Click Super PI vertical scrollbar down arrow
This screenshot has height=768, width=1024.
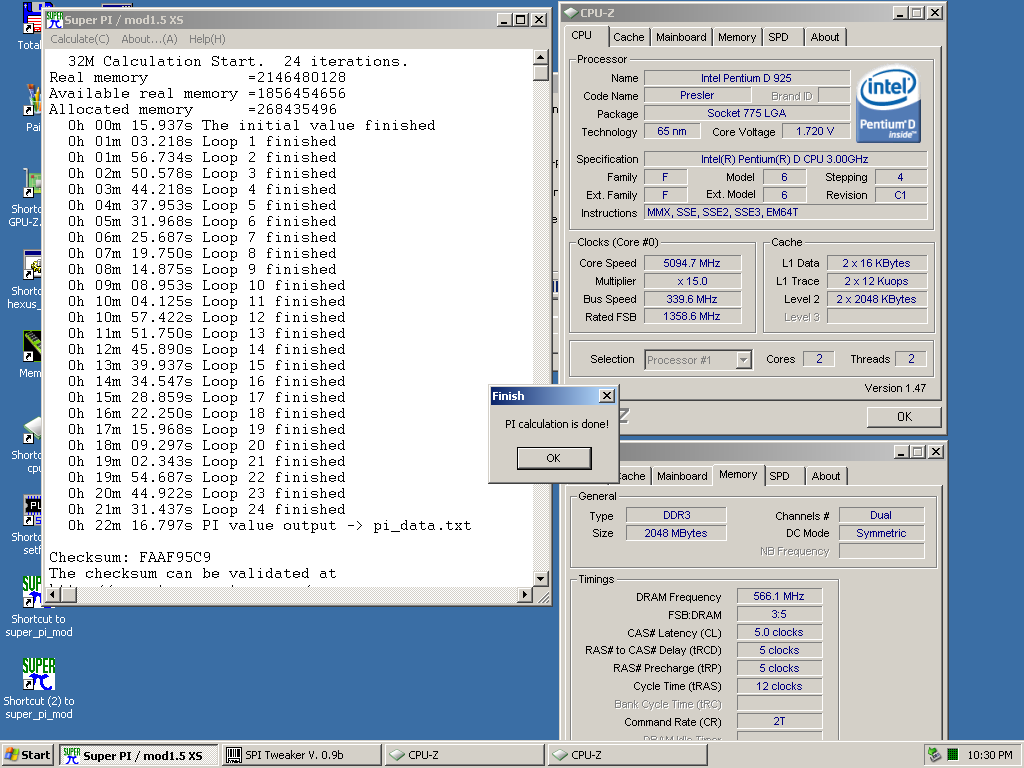click(x=540, y=579)
